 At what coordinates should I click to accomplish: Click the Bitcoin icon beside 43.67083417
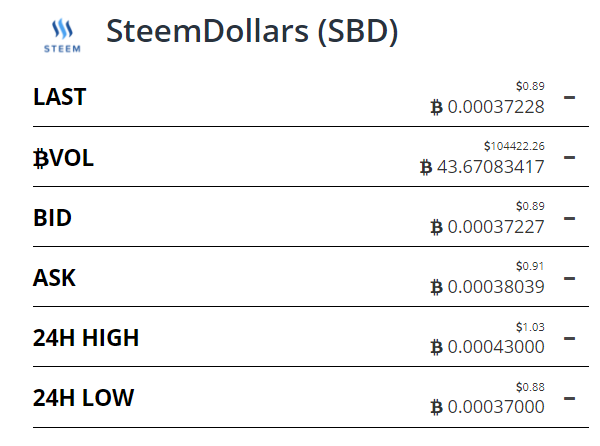pos(426,167)
